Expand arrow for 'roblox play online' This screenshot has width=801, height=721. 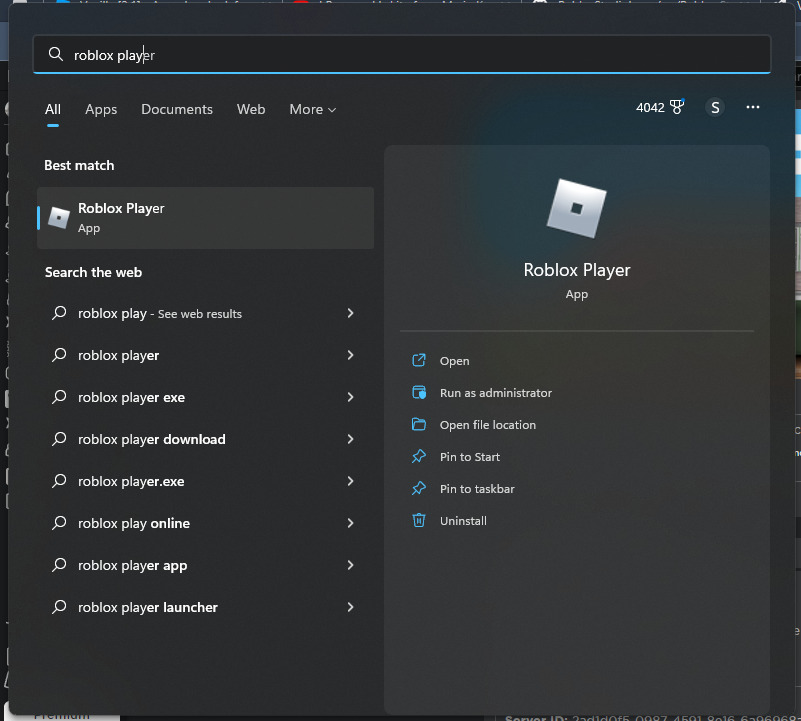tap(350, 523)
